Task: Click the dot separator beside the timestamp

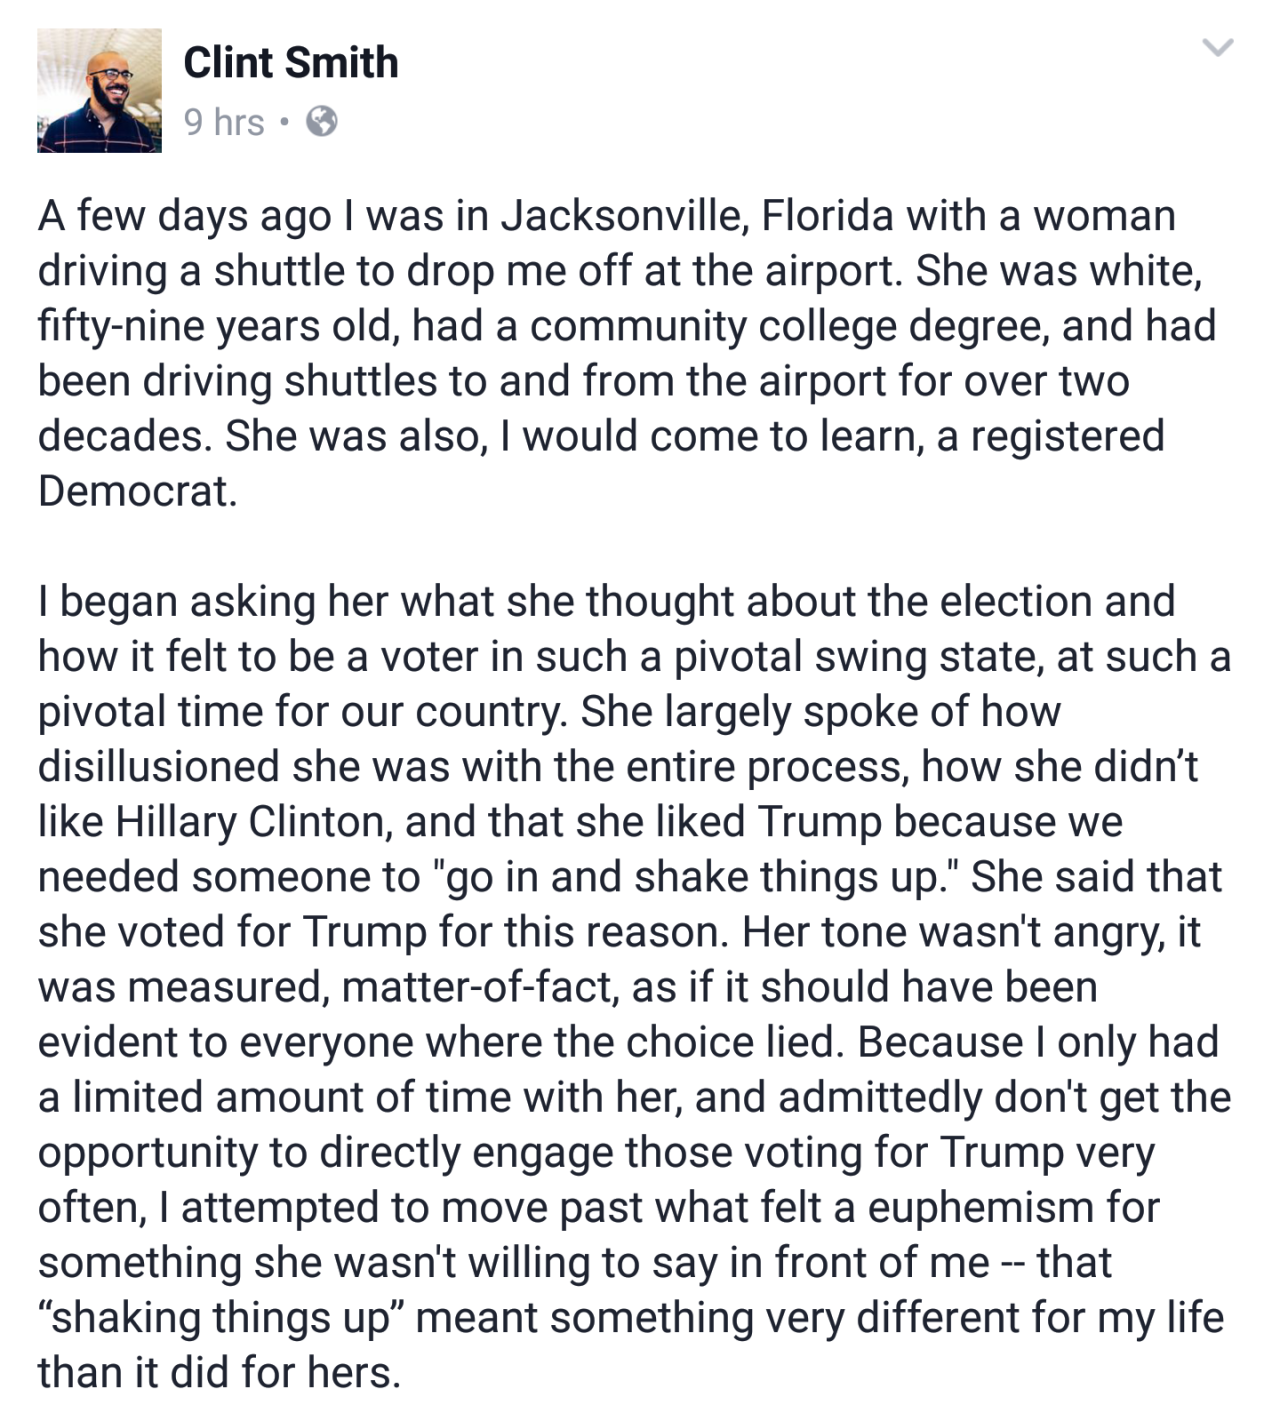Action: pos(285,123)
